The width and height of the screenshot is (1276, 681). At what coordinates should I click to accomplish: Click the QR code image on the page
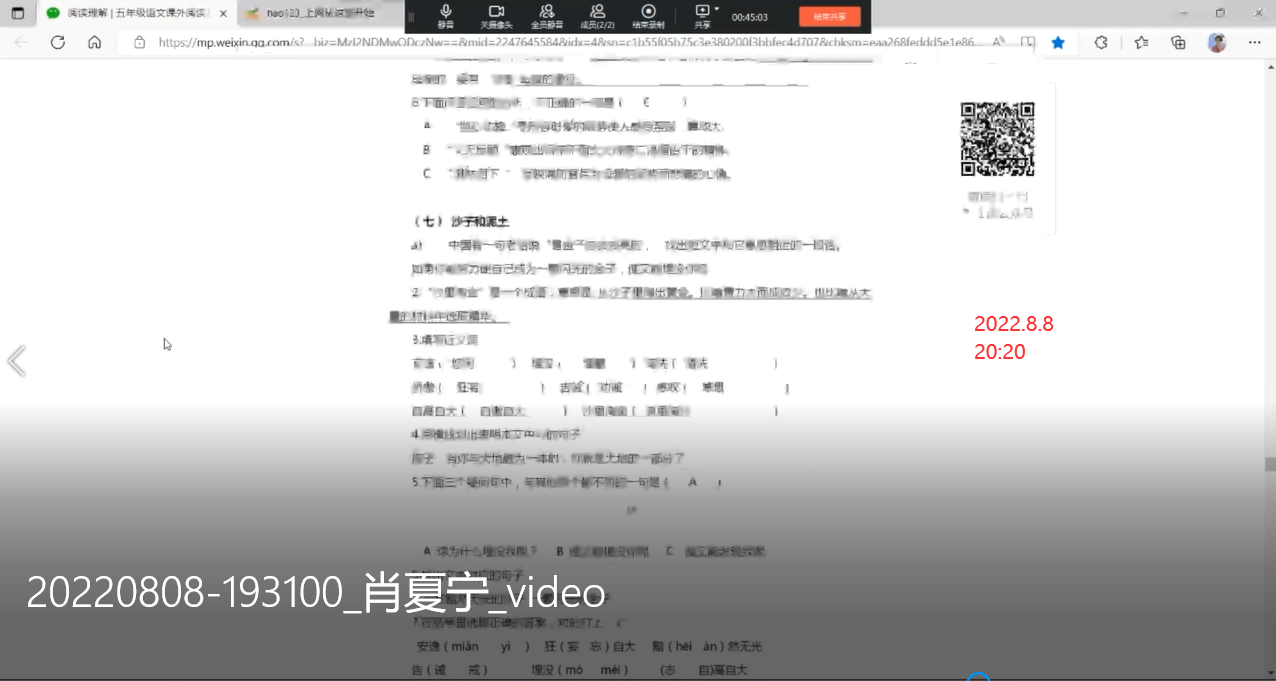[997, 139]
